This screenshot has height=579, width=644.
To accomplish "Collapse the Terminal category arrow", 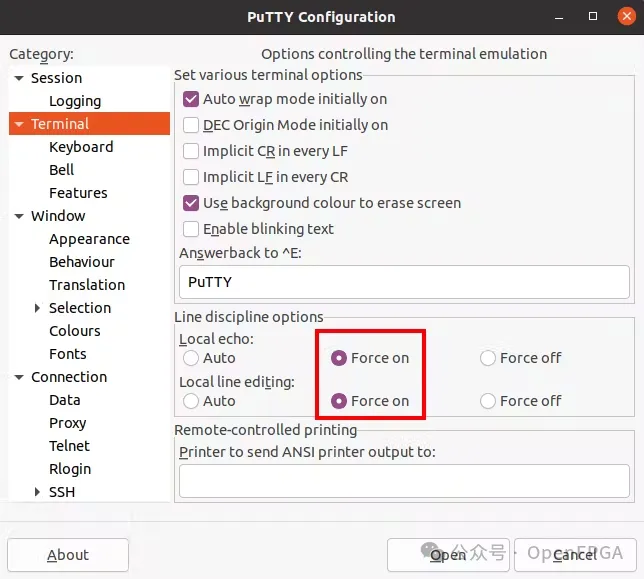I will [19, 124].
